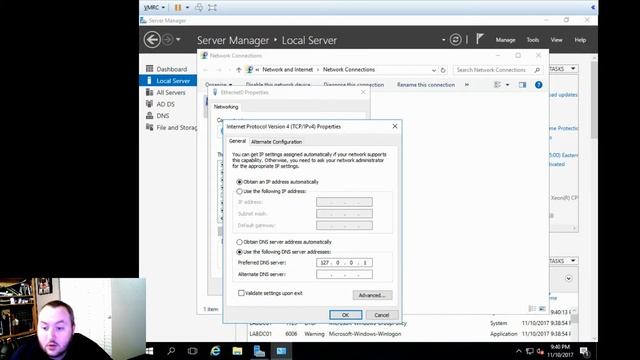Open view options dropdown arrow in Network Connections

tap(507, 85)
